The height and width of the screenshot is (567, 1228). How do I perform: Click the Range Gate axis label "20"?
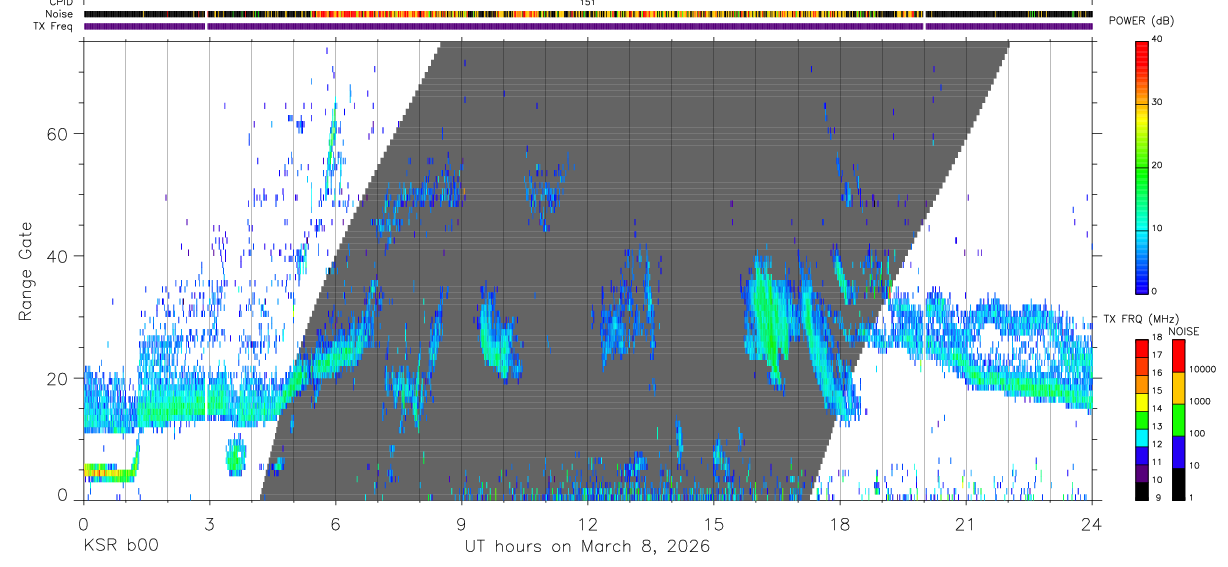(x=58, y=378)
